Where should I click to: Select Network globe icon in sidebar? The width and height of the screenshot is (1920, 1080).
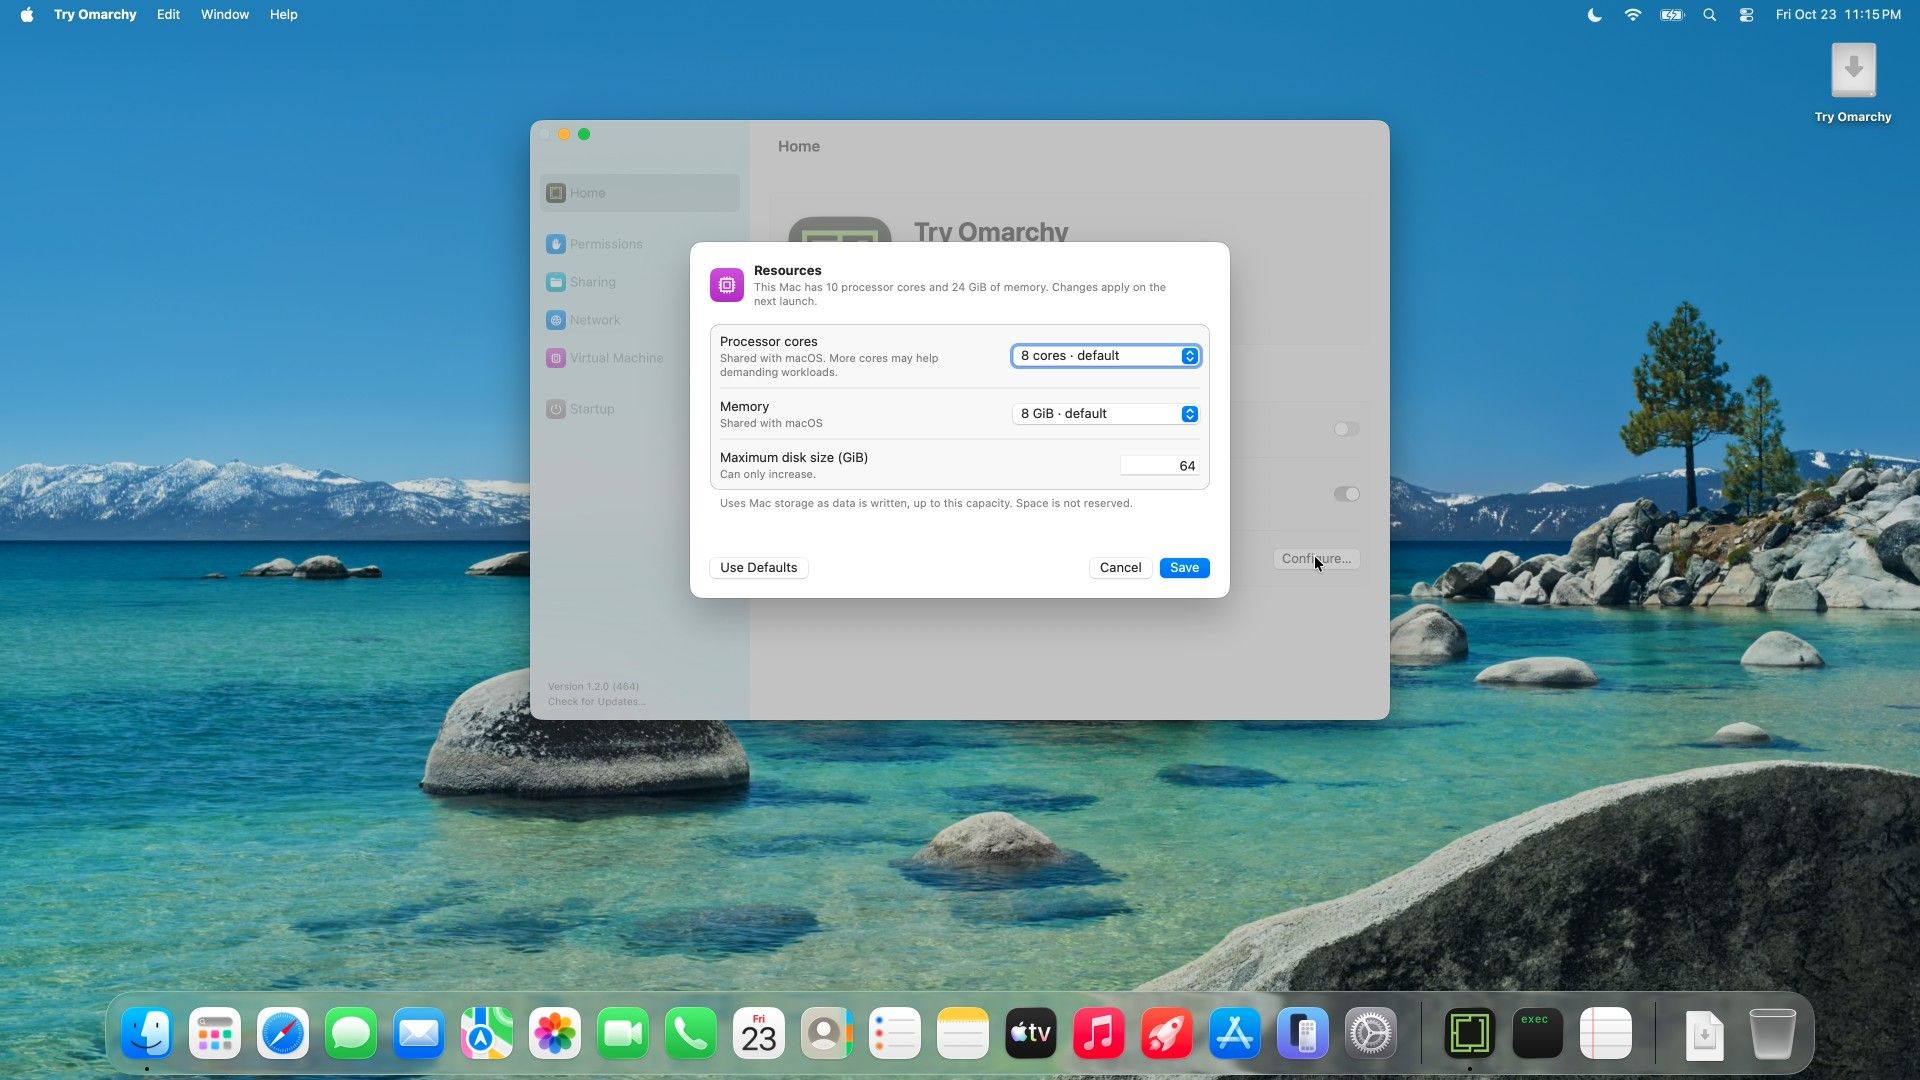click(x=556, y=320)
